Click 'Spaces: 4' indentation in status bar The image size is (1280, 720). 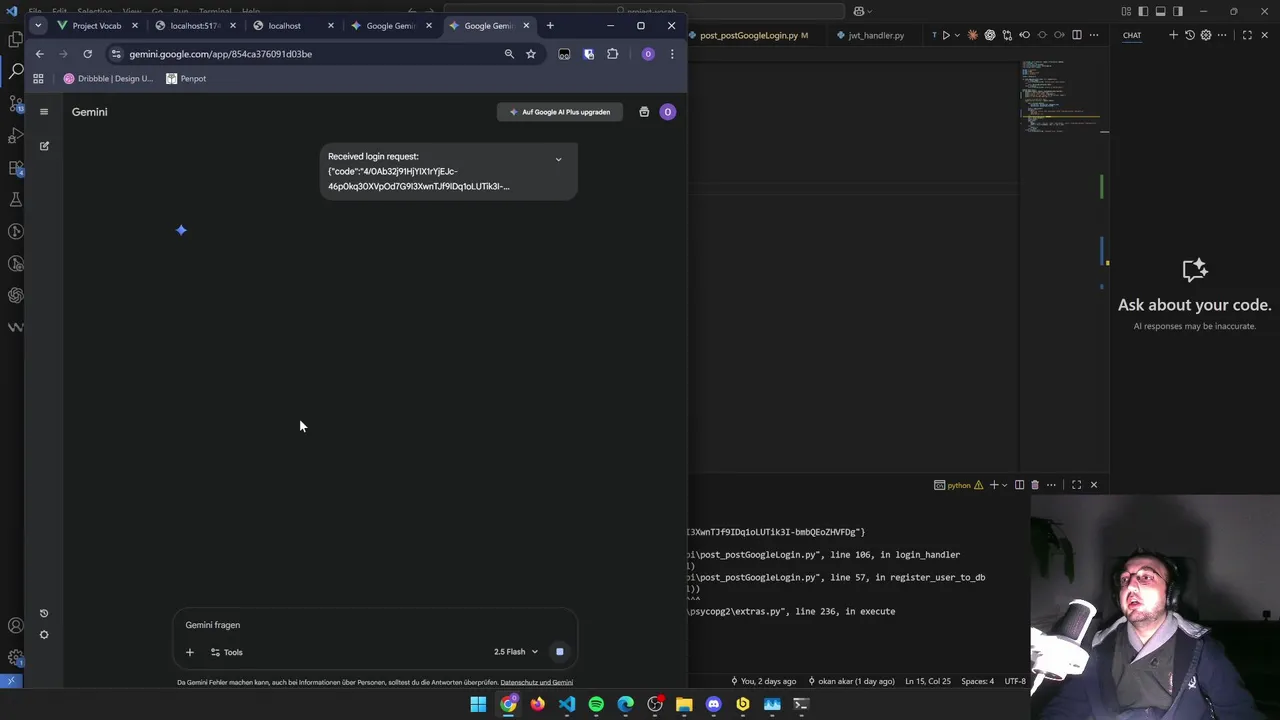coord(978,681)
